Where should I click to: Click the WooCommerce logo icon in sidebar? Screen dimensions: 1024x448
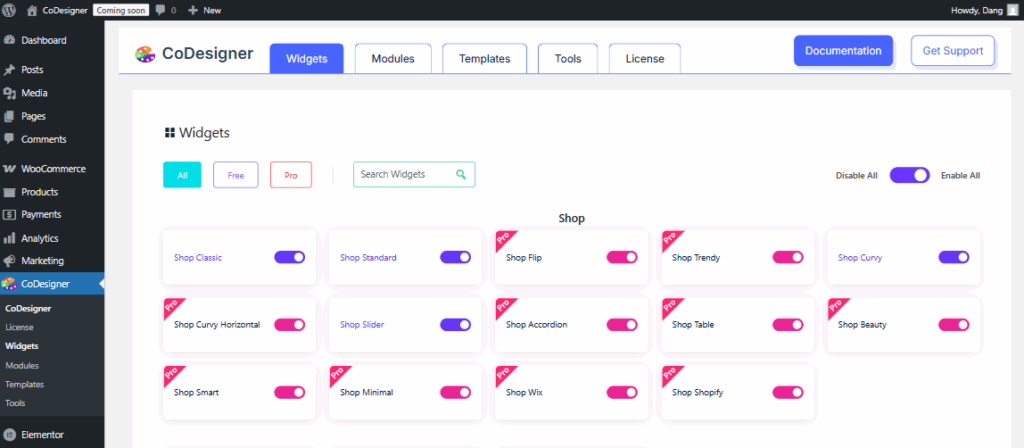pos(9,168)
